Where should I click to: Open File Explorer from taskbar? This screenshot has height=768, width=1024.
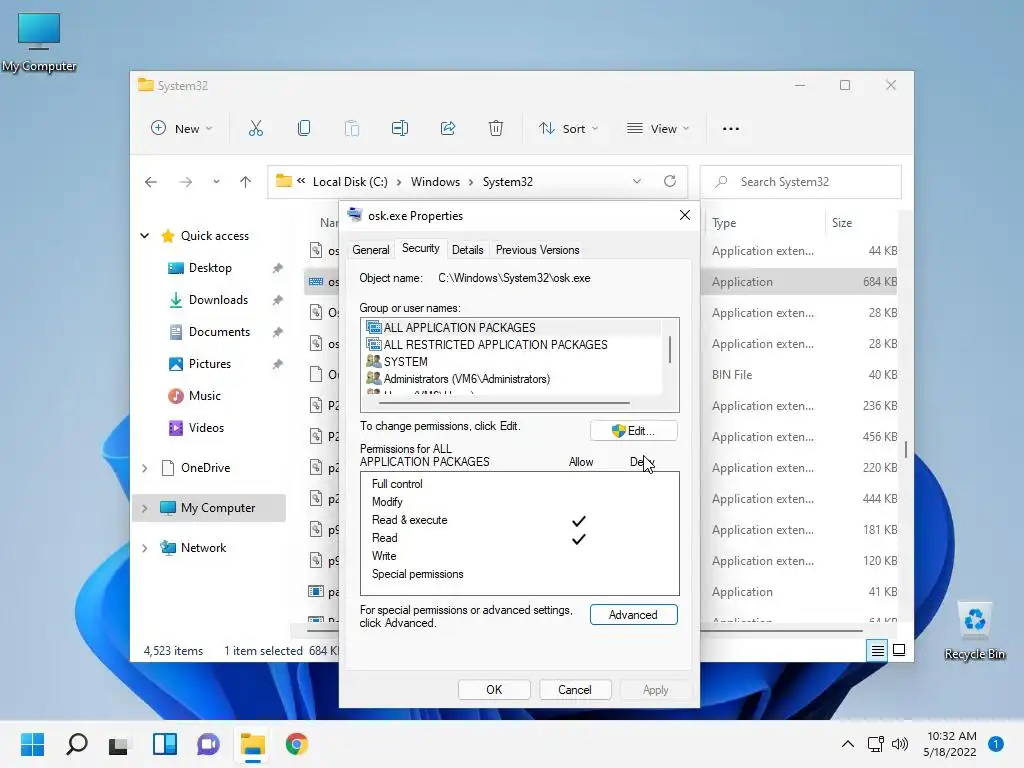tap(253, 744)
